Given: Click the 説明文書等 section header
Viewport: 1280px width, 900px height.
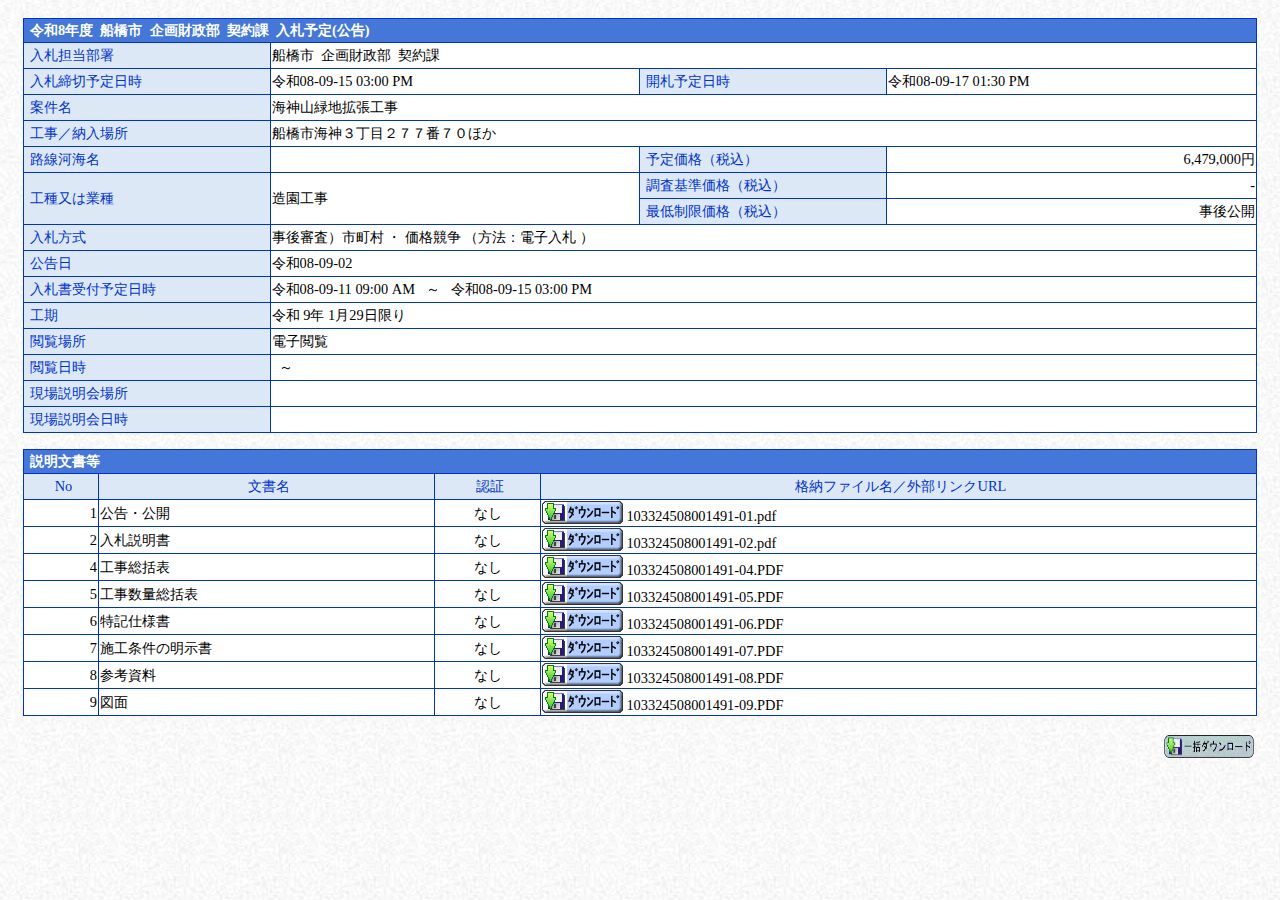Looking at the screenshot, I should [640, 461].
